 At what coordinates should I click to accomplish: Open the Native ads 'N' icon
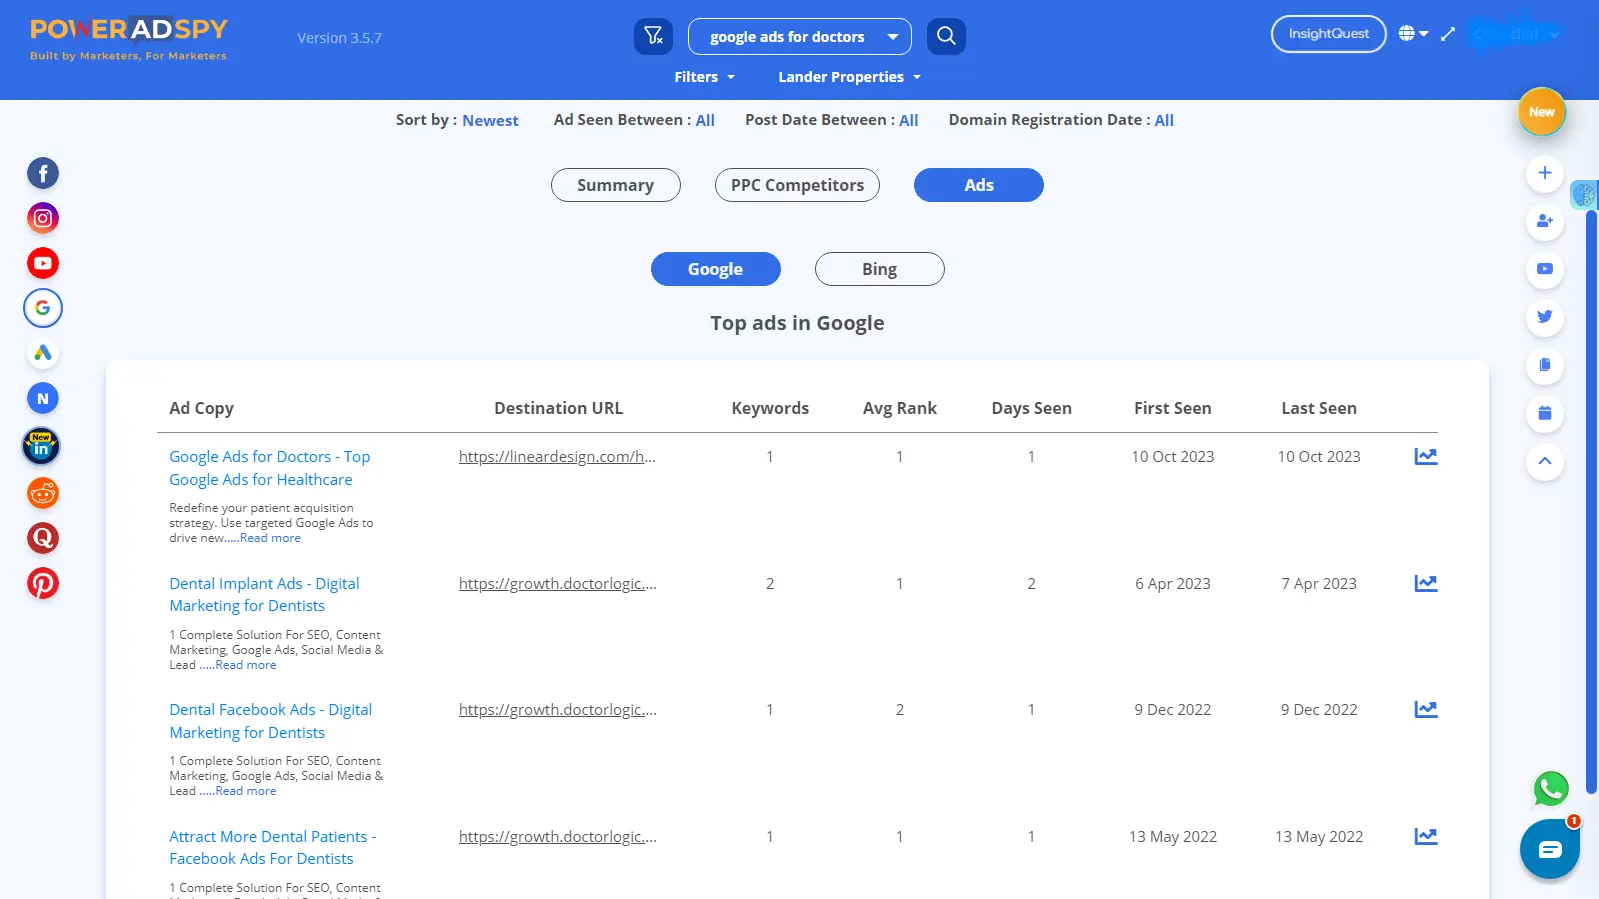[x=42, y=398]
